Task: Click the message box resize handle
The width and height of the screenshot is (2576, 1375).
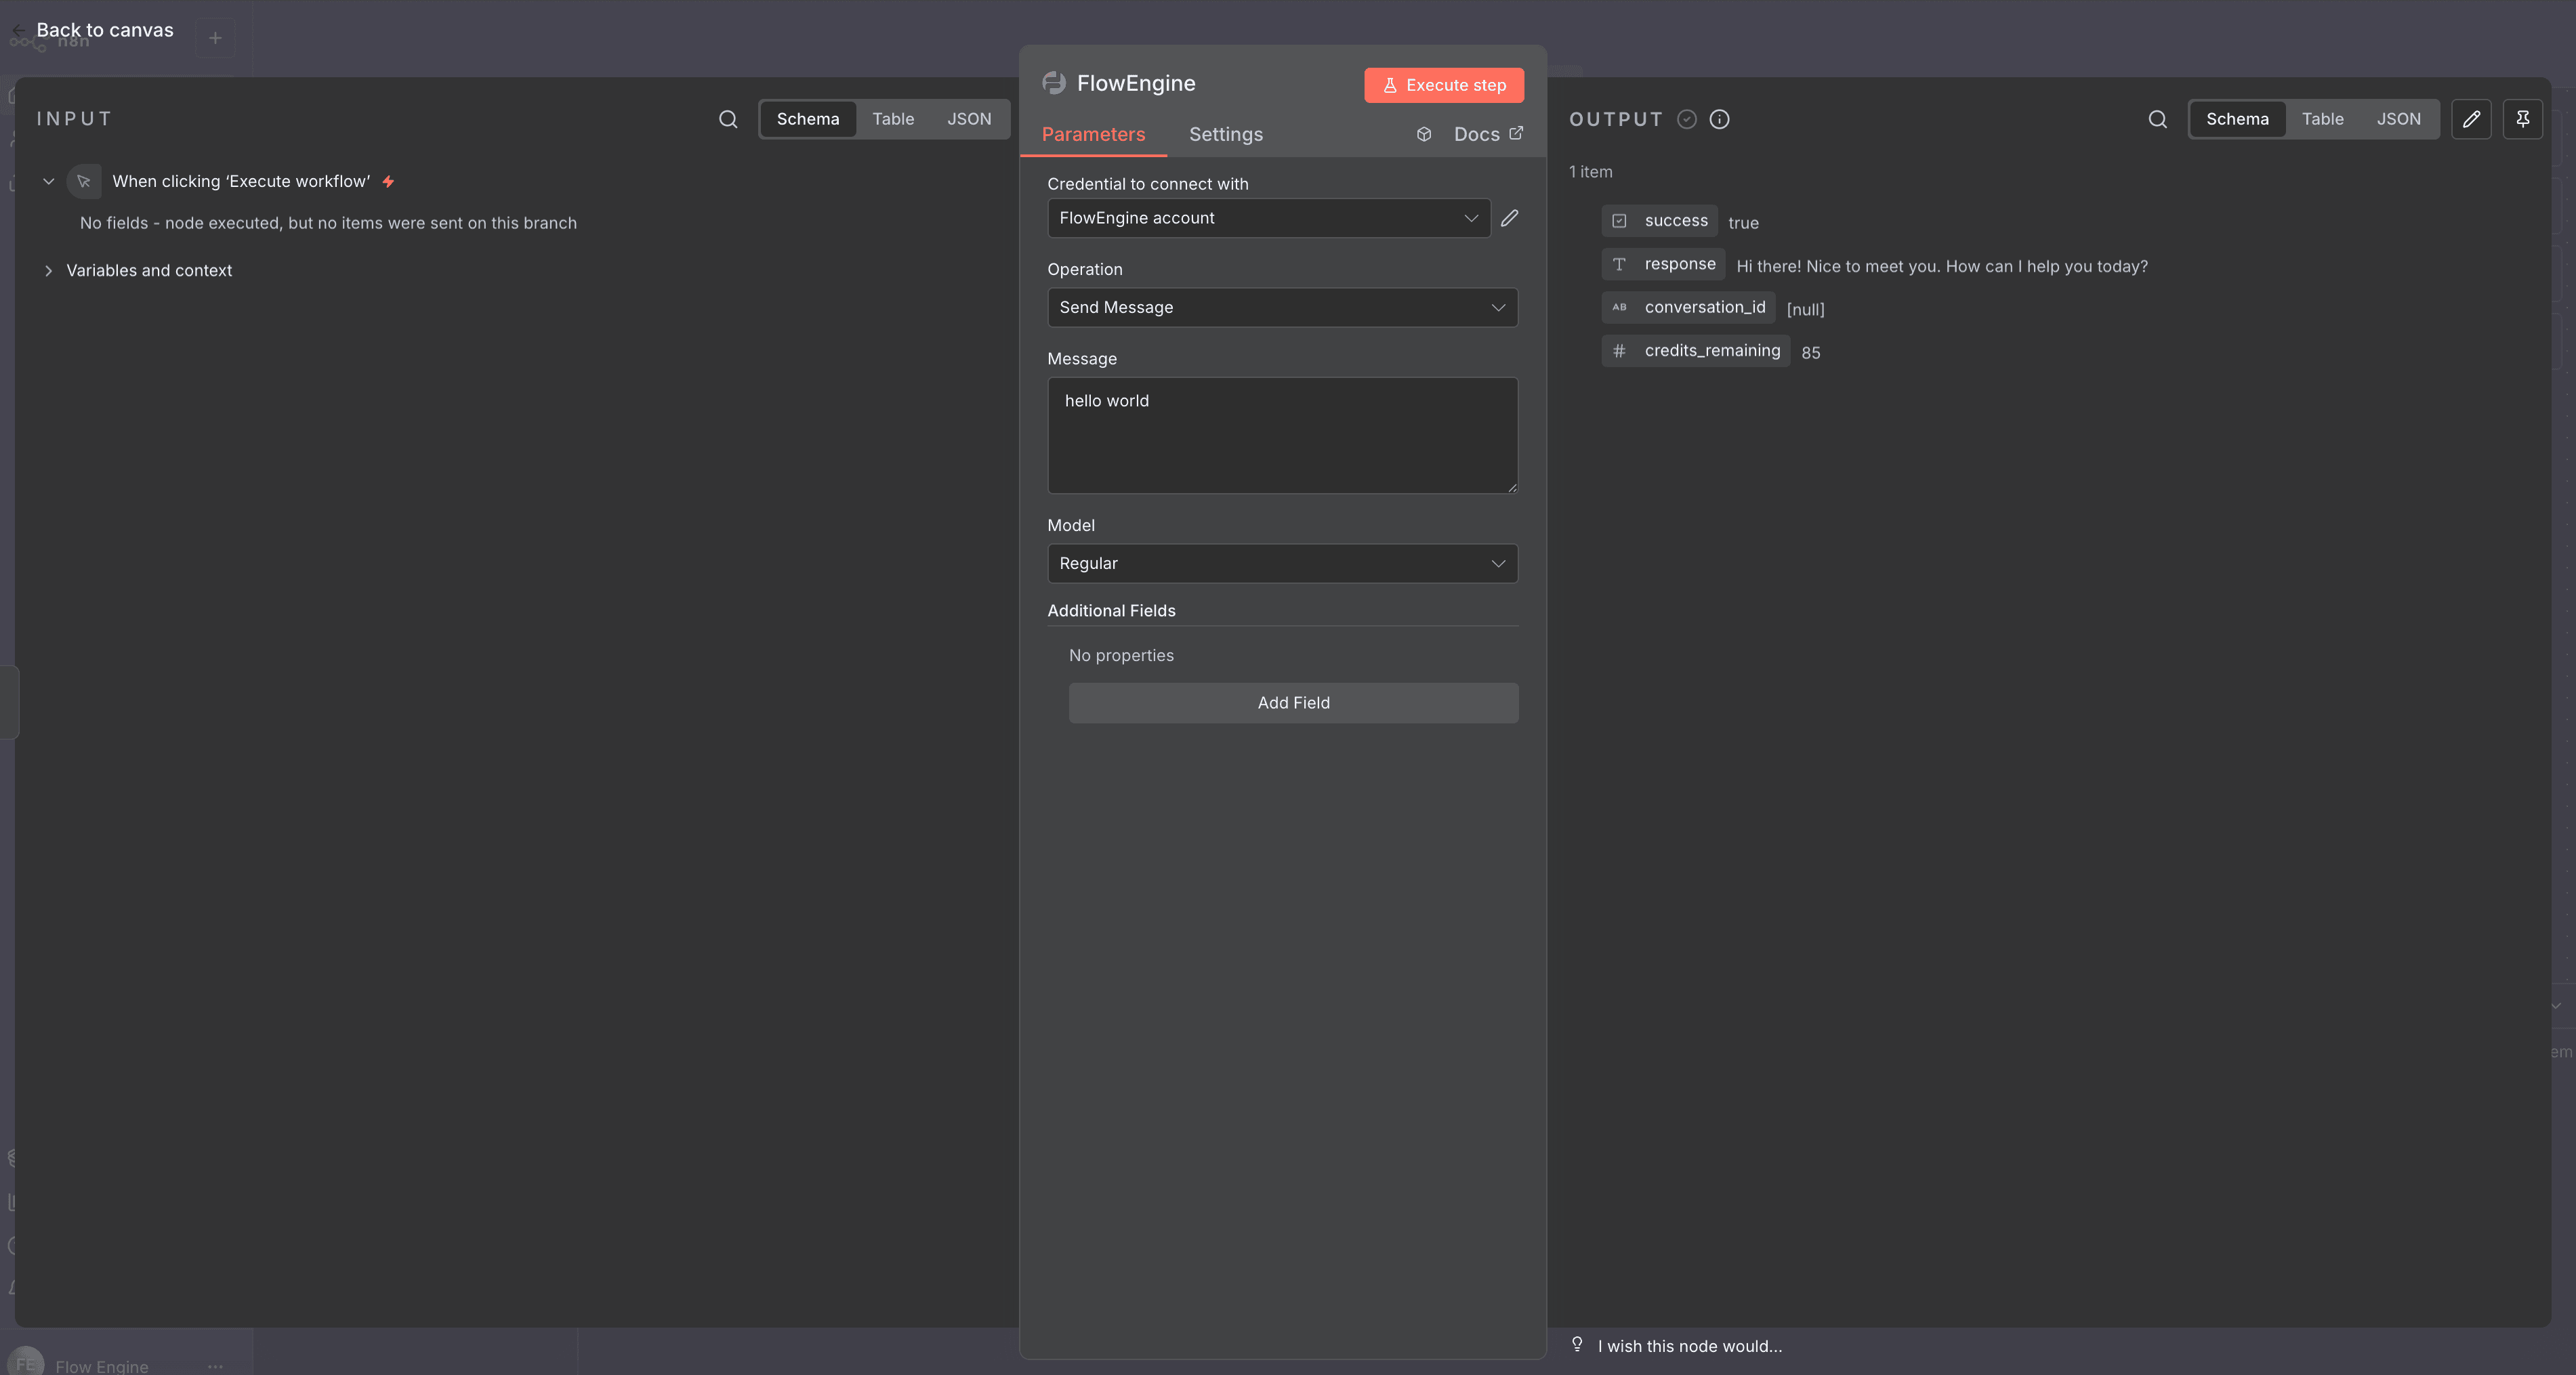Action: (1512, 487)
